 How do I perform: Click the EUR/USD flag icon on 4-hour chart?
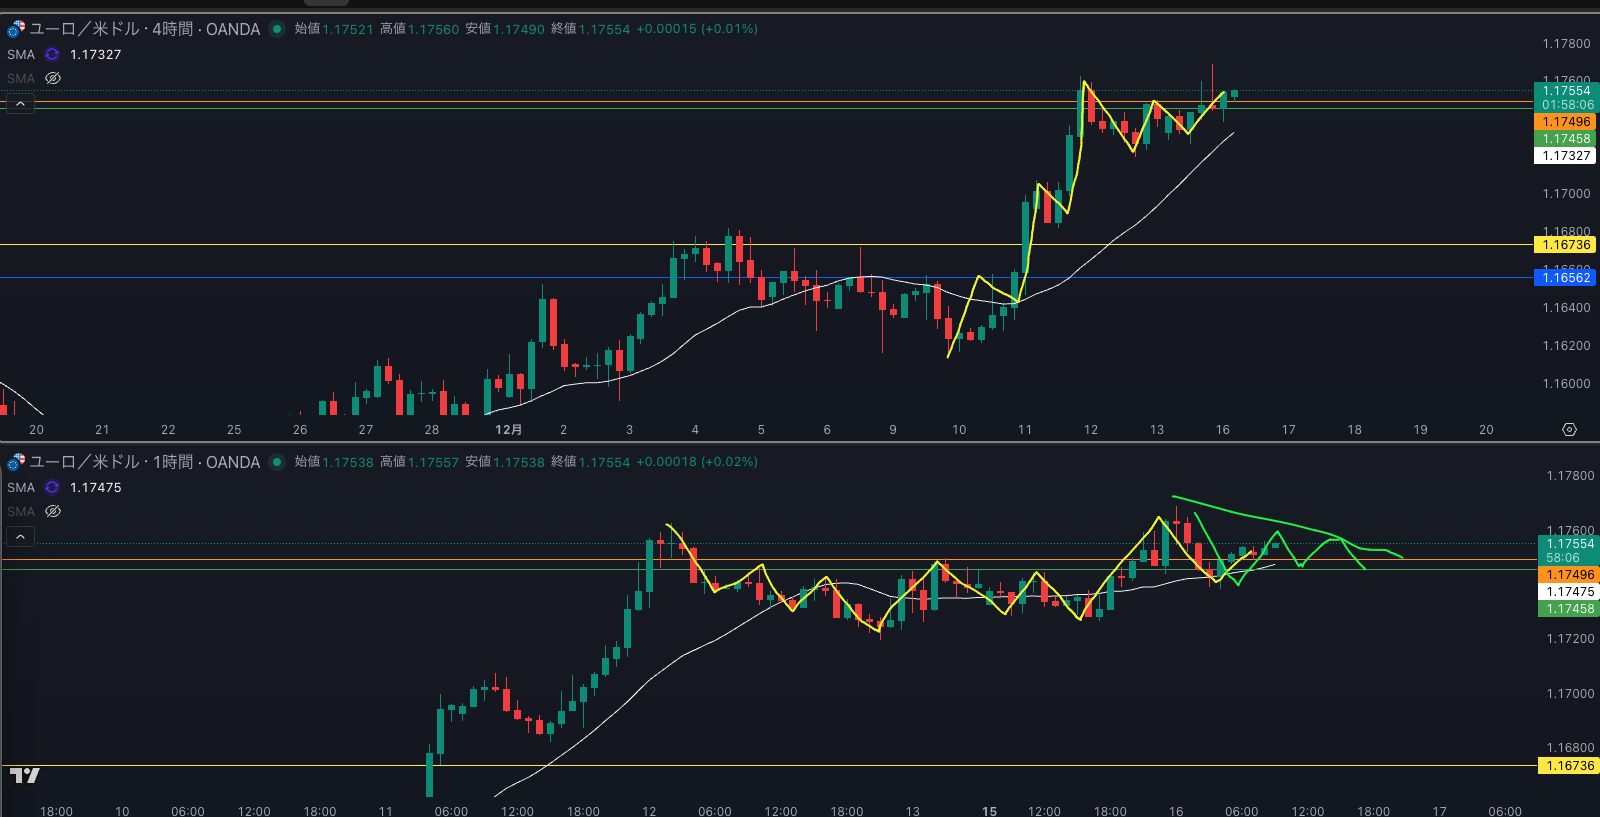(16, 29)
